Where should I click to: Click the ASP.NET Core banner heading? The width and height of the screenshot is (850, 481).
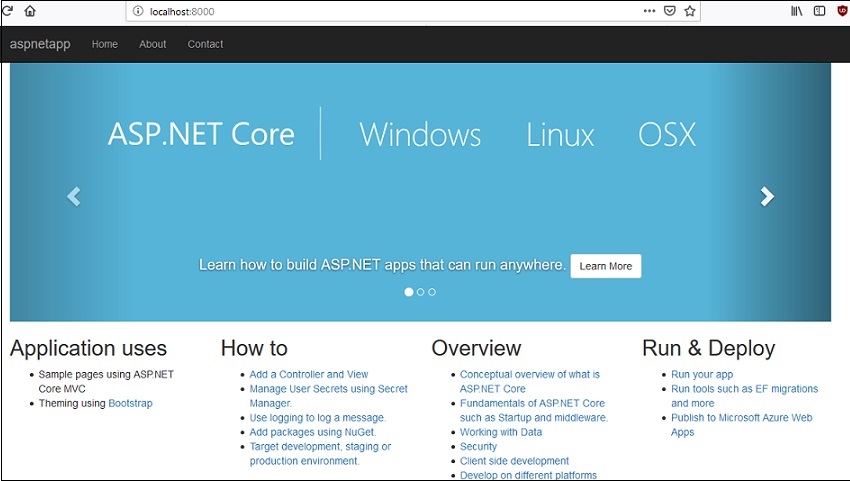201,134
